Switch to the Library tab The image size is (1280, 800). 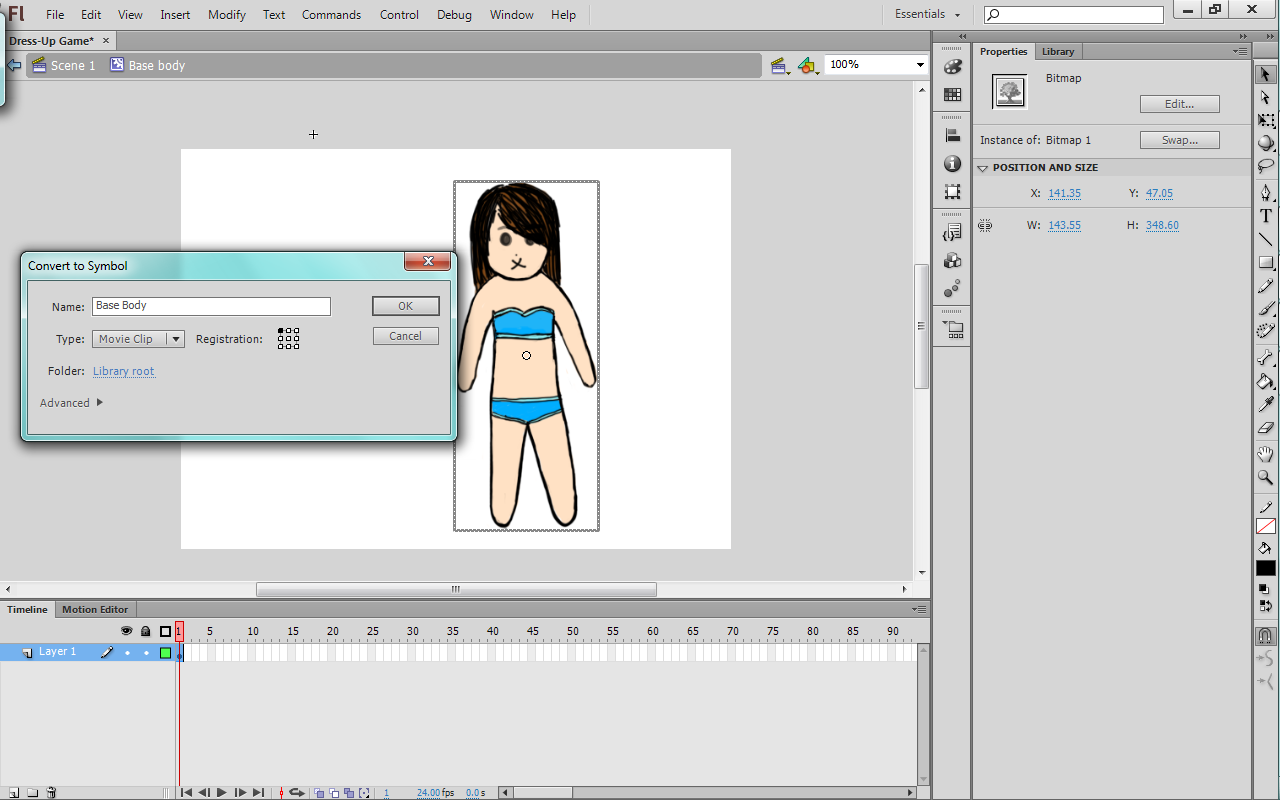pos(1057,52)
